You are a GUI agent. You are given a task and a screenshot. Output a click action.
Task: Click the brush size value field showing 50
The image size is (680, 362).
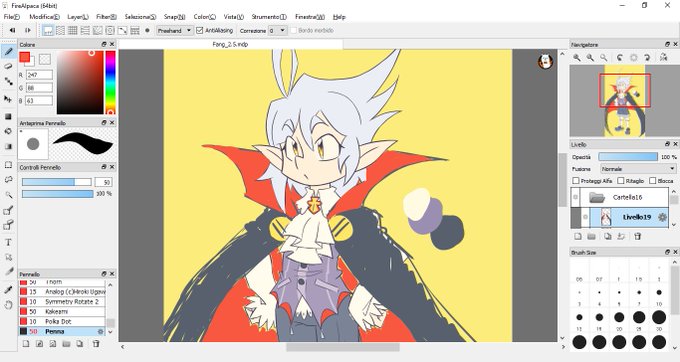click(x=103, y=182)
